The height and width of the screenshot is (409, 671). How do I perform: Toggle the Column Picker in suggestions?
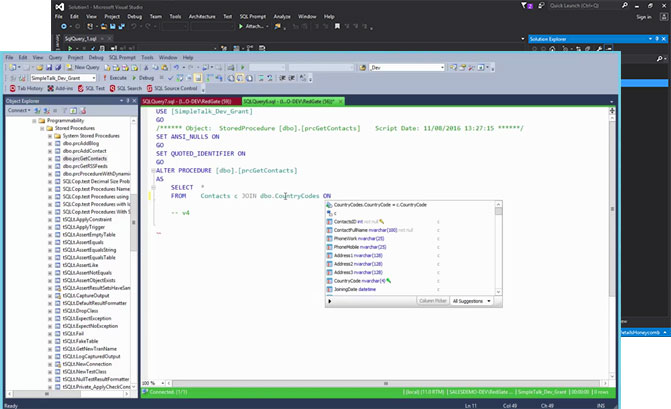433,301
